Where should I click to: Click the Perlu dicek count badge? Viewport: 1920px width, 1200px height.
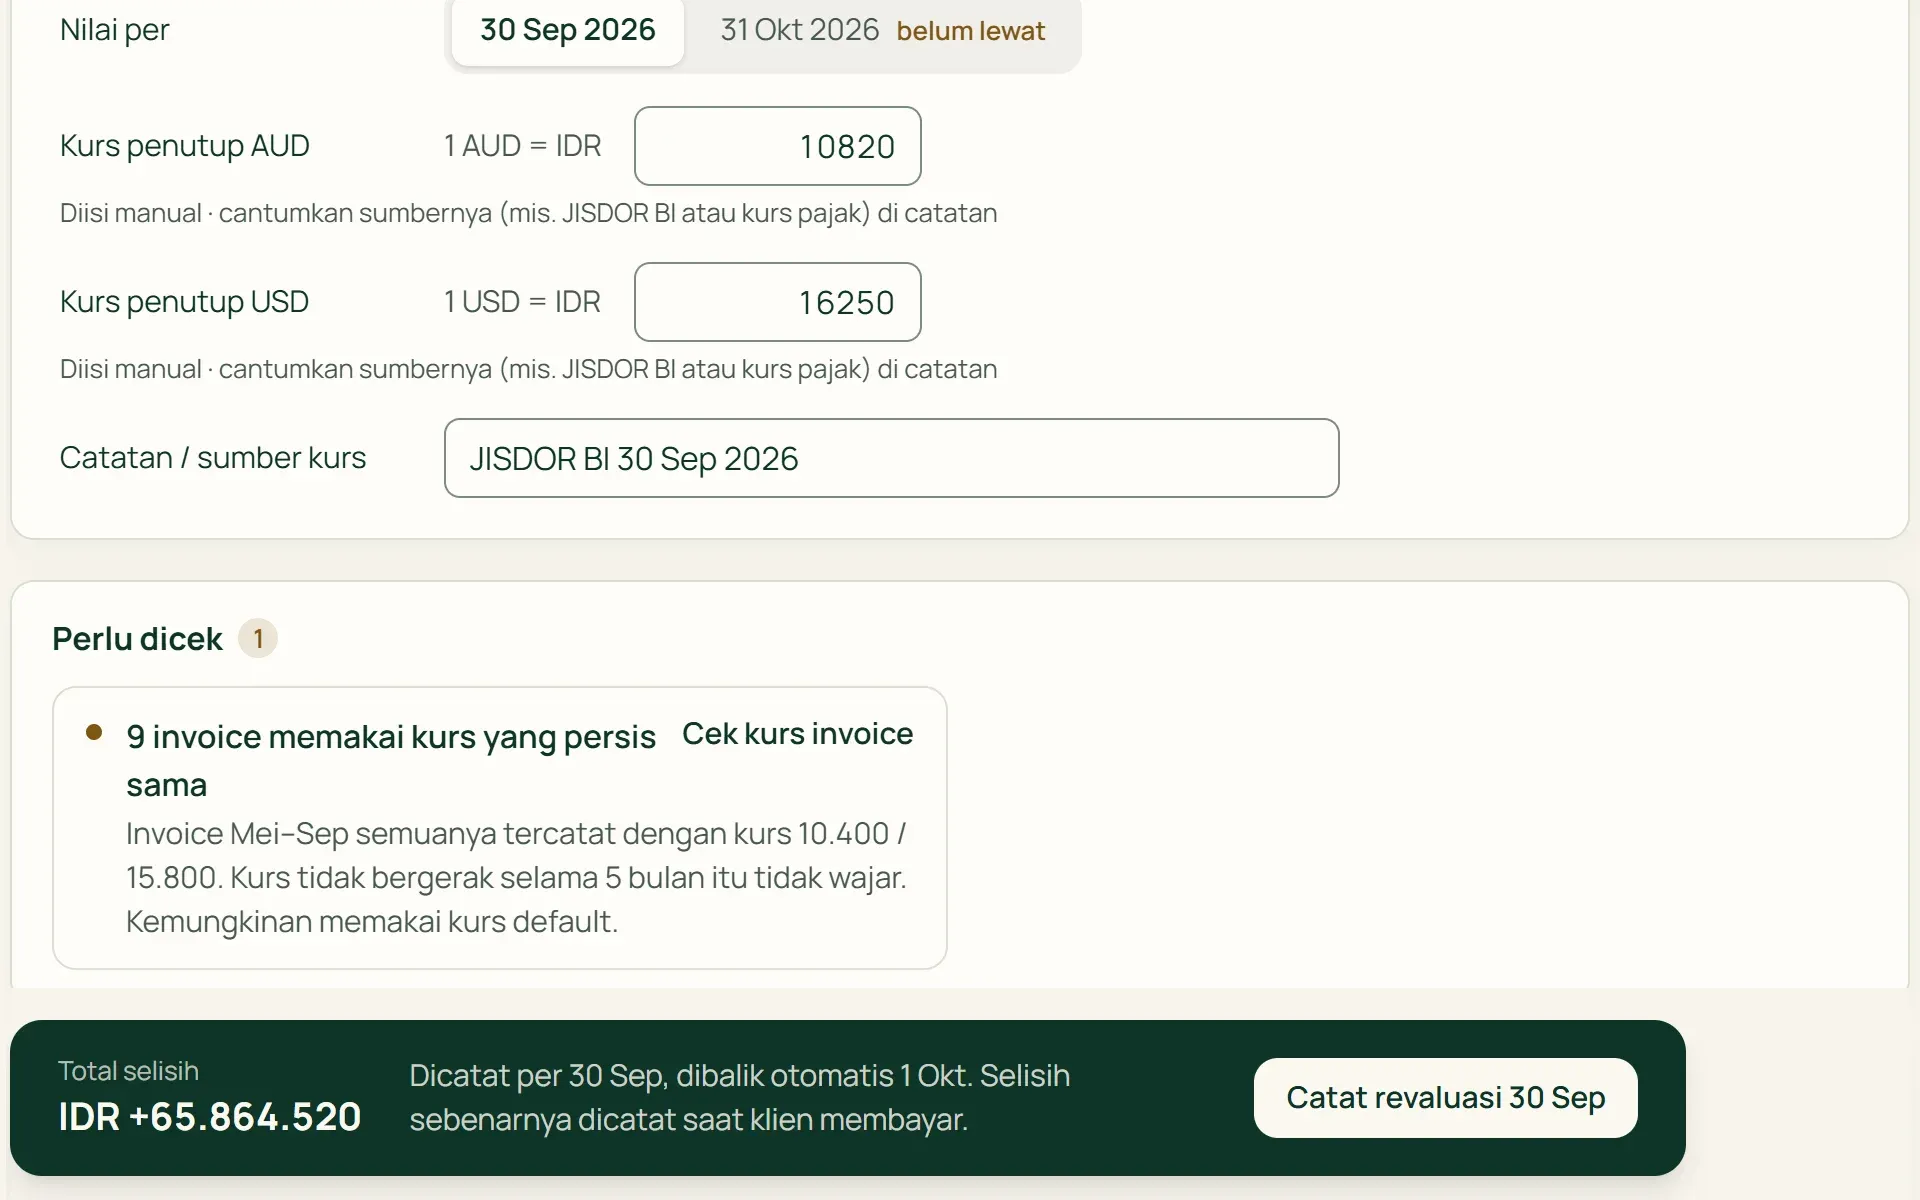258,638
